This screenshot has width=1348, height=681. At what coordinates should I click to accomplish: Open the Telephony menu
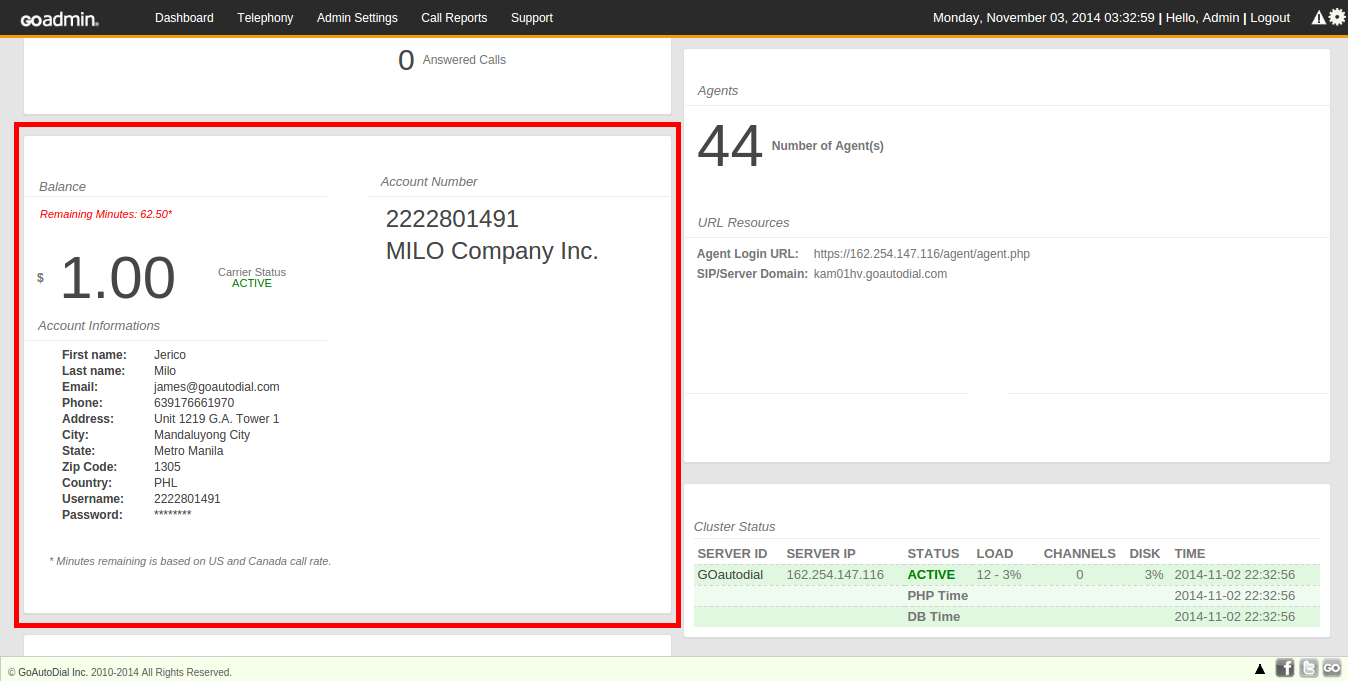click(265, 18)
